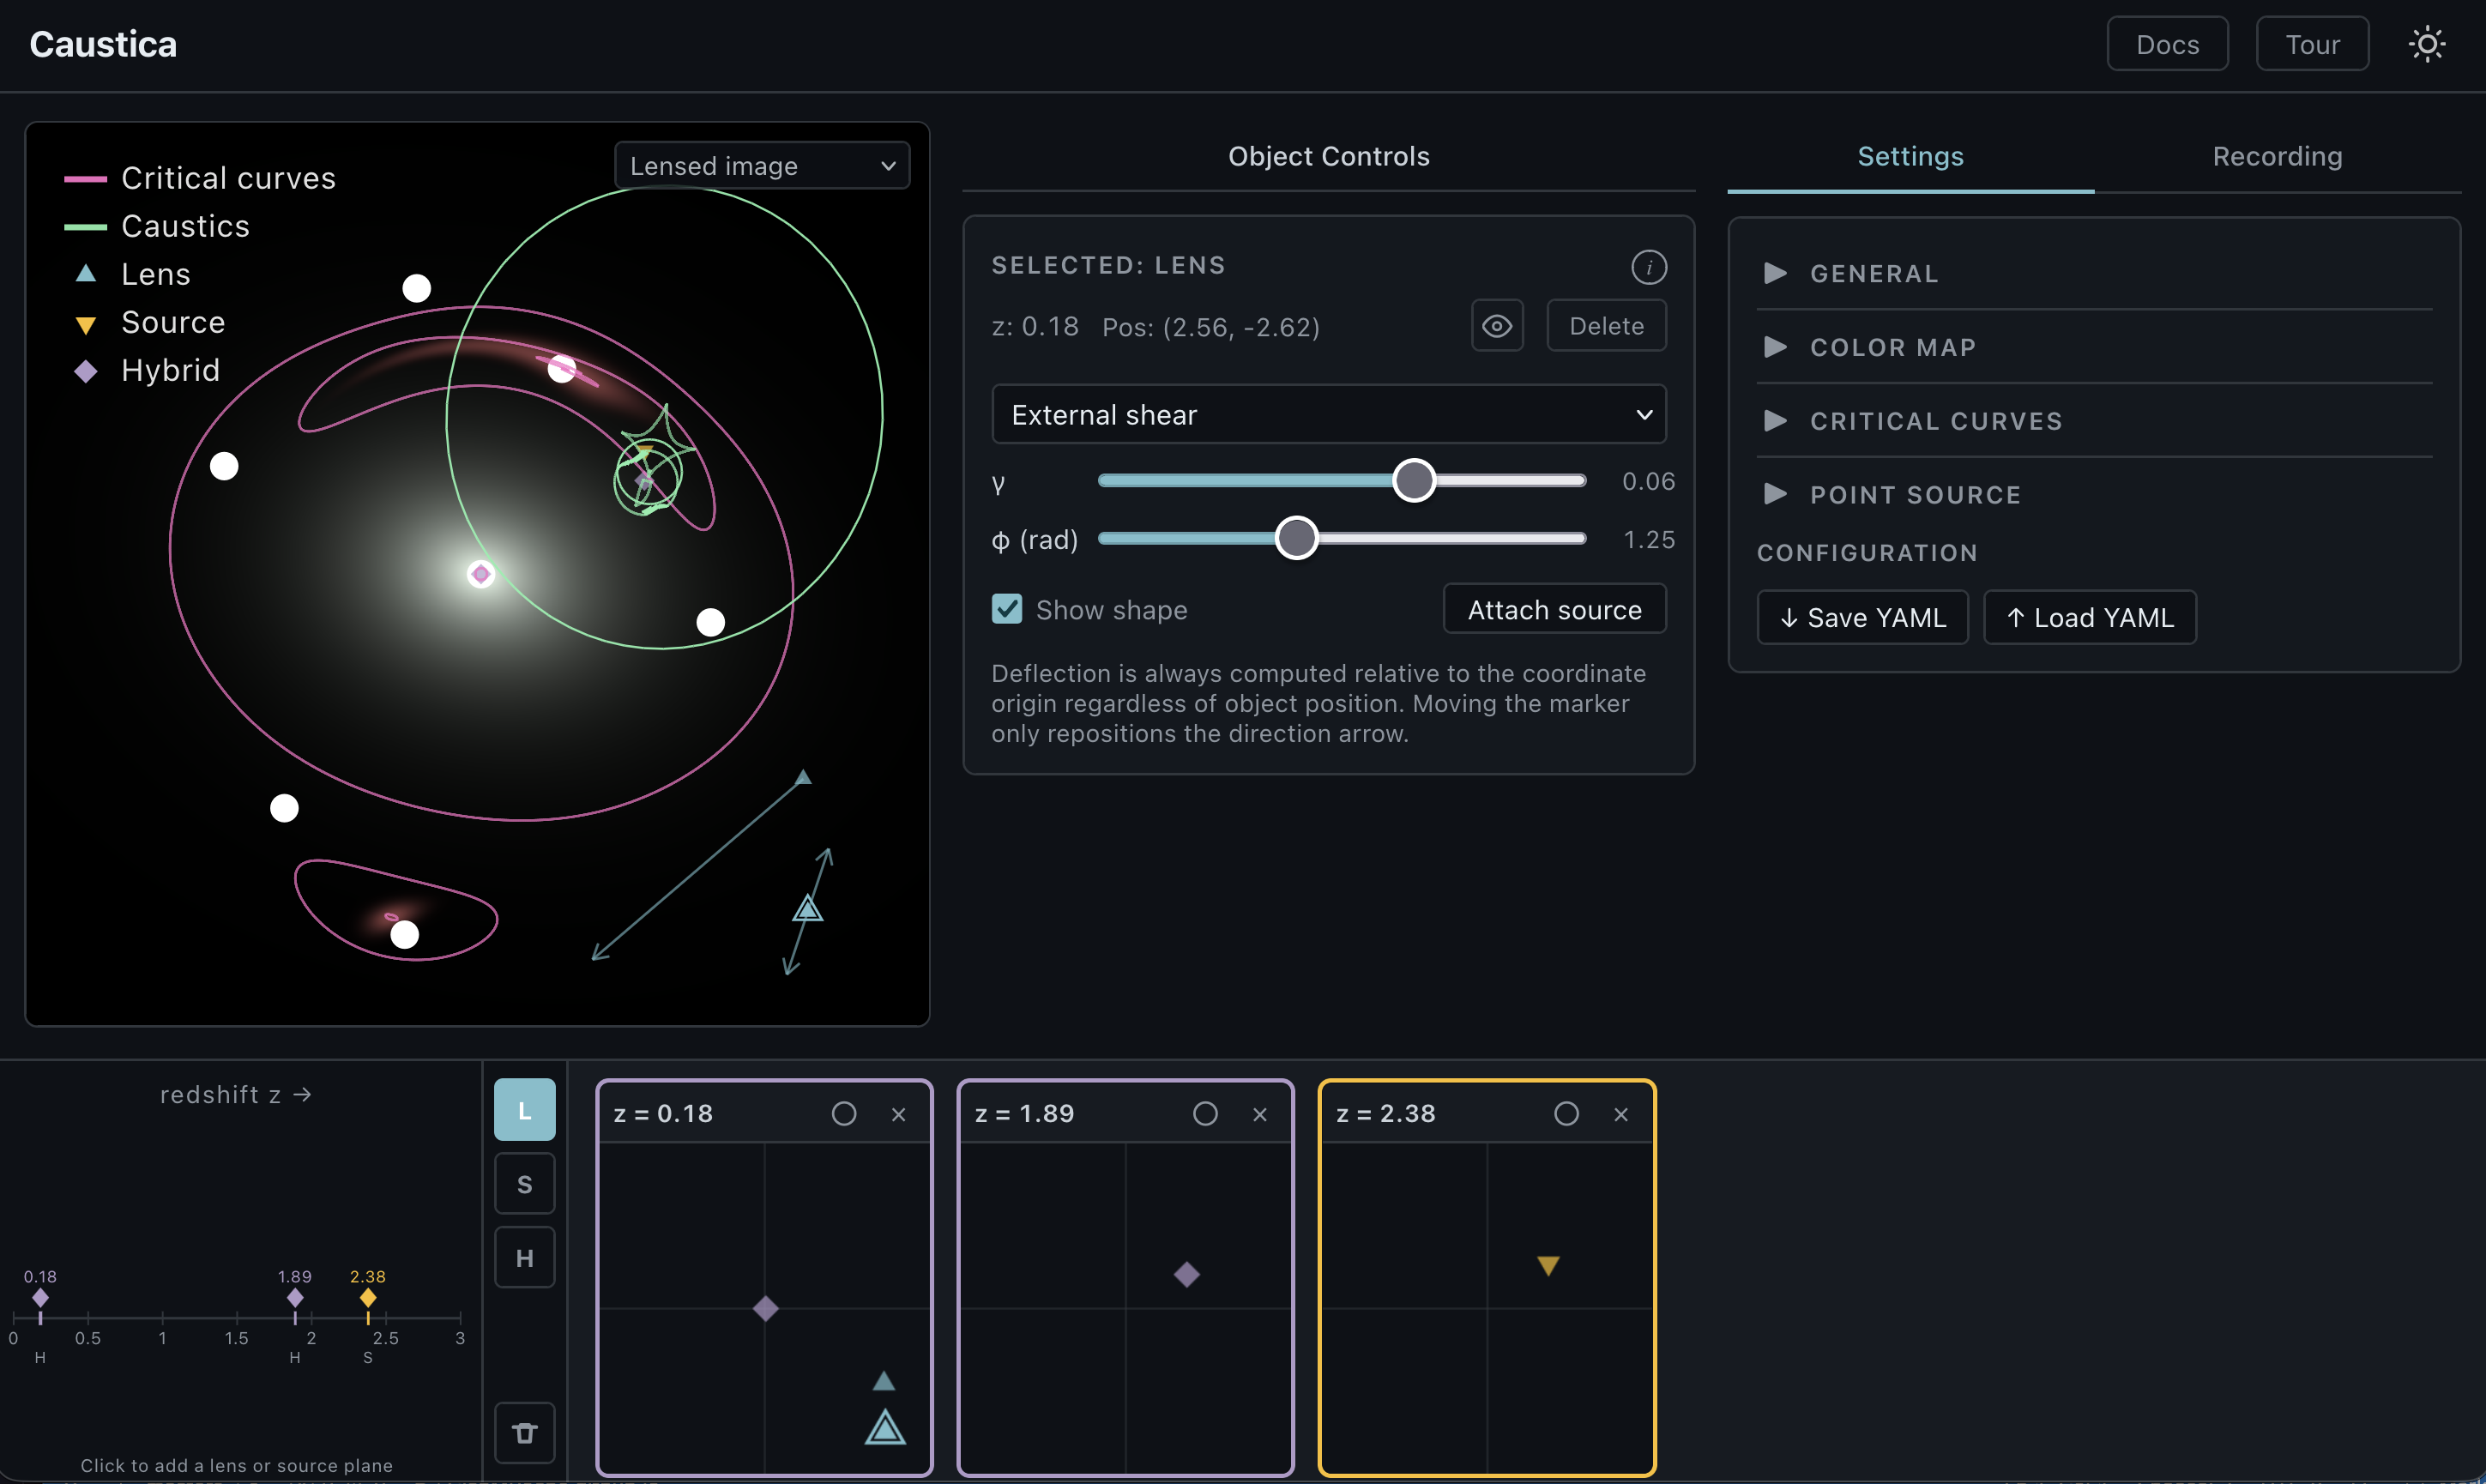
Task: Switch to the Settings tab
Action: point(1910,157)
